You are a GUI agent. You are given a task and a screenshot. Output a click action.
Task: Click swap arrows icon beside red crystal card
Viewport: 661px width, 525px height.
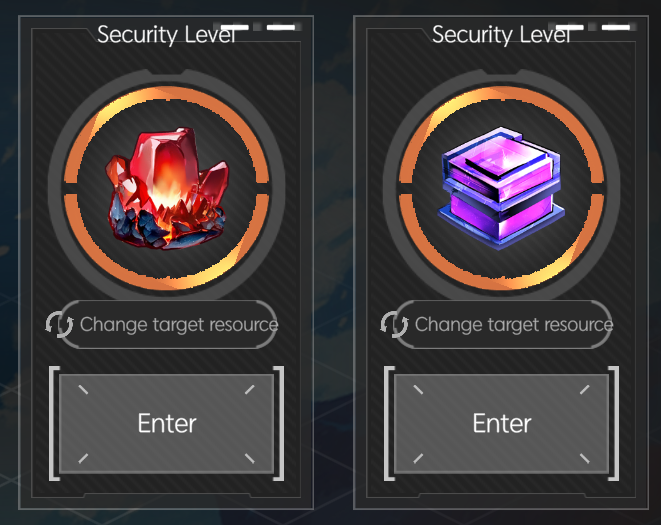[x=59, y=324]
